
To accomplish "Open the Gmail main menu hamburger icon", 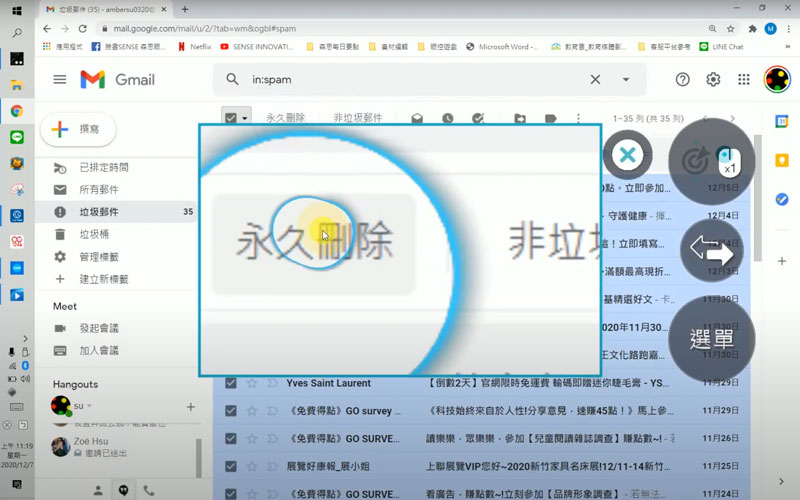I will click(60, 79).
